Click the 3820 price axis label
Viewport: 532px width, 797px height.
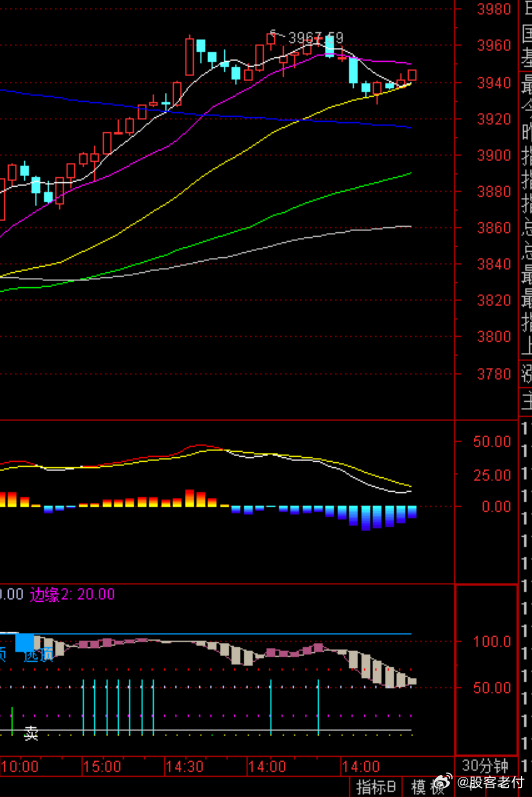(x=493, y=300)
